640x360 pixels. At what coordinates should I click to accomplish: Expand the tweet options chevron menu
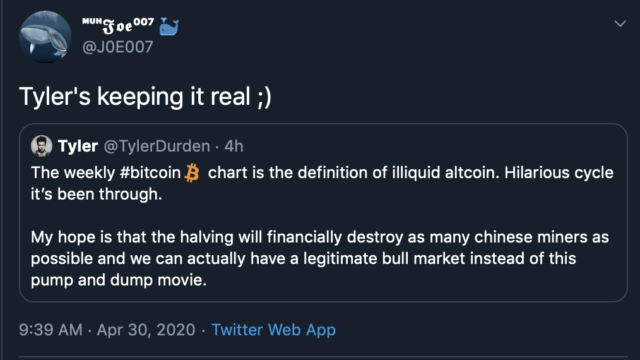coord(620,24)
